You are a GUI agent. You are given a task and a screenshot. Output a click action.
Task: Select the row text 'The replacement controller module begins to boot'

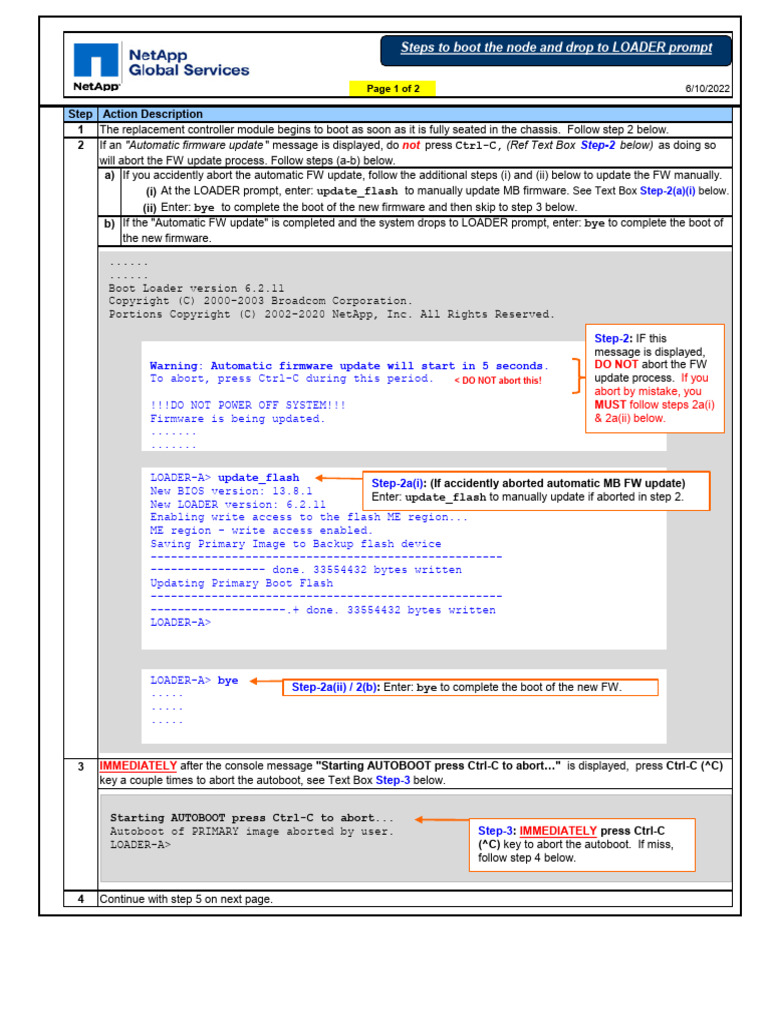point(384,130)
